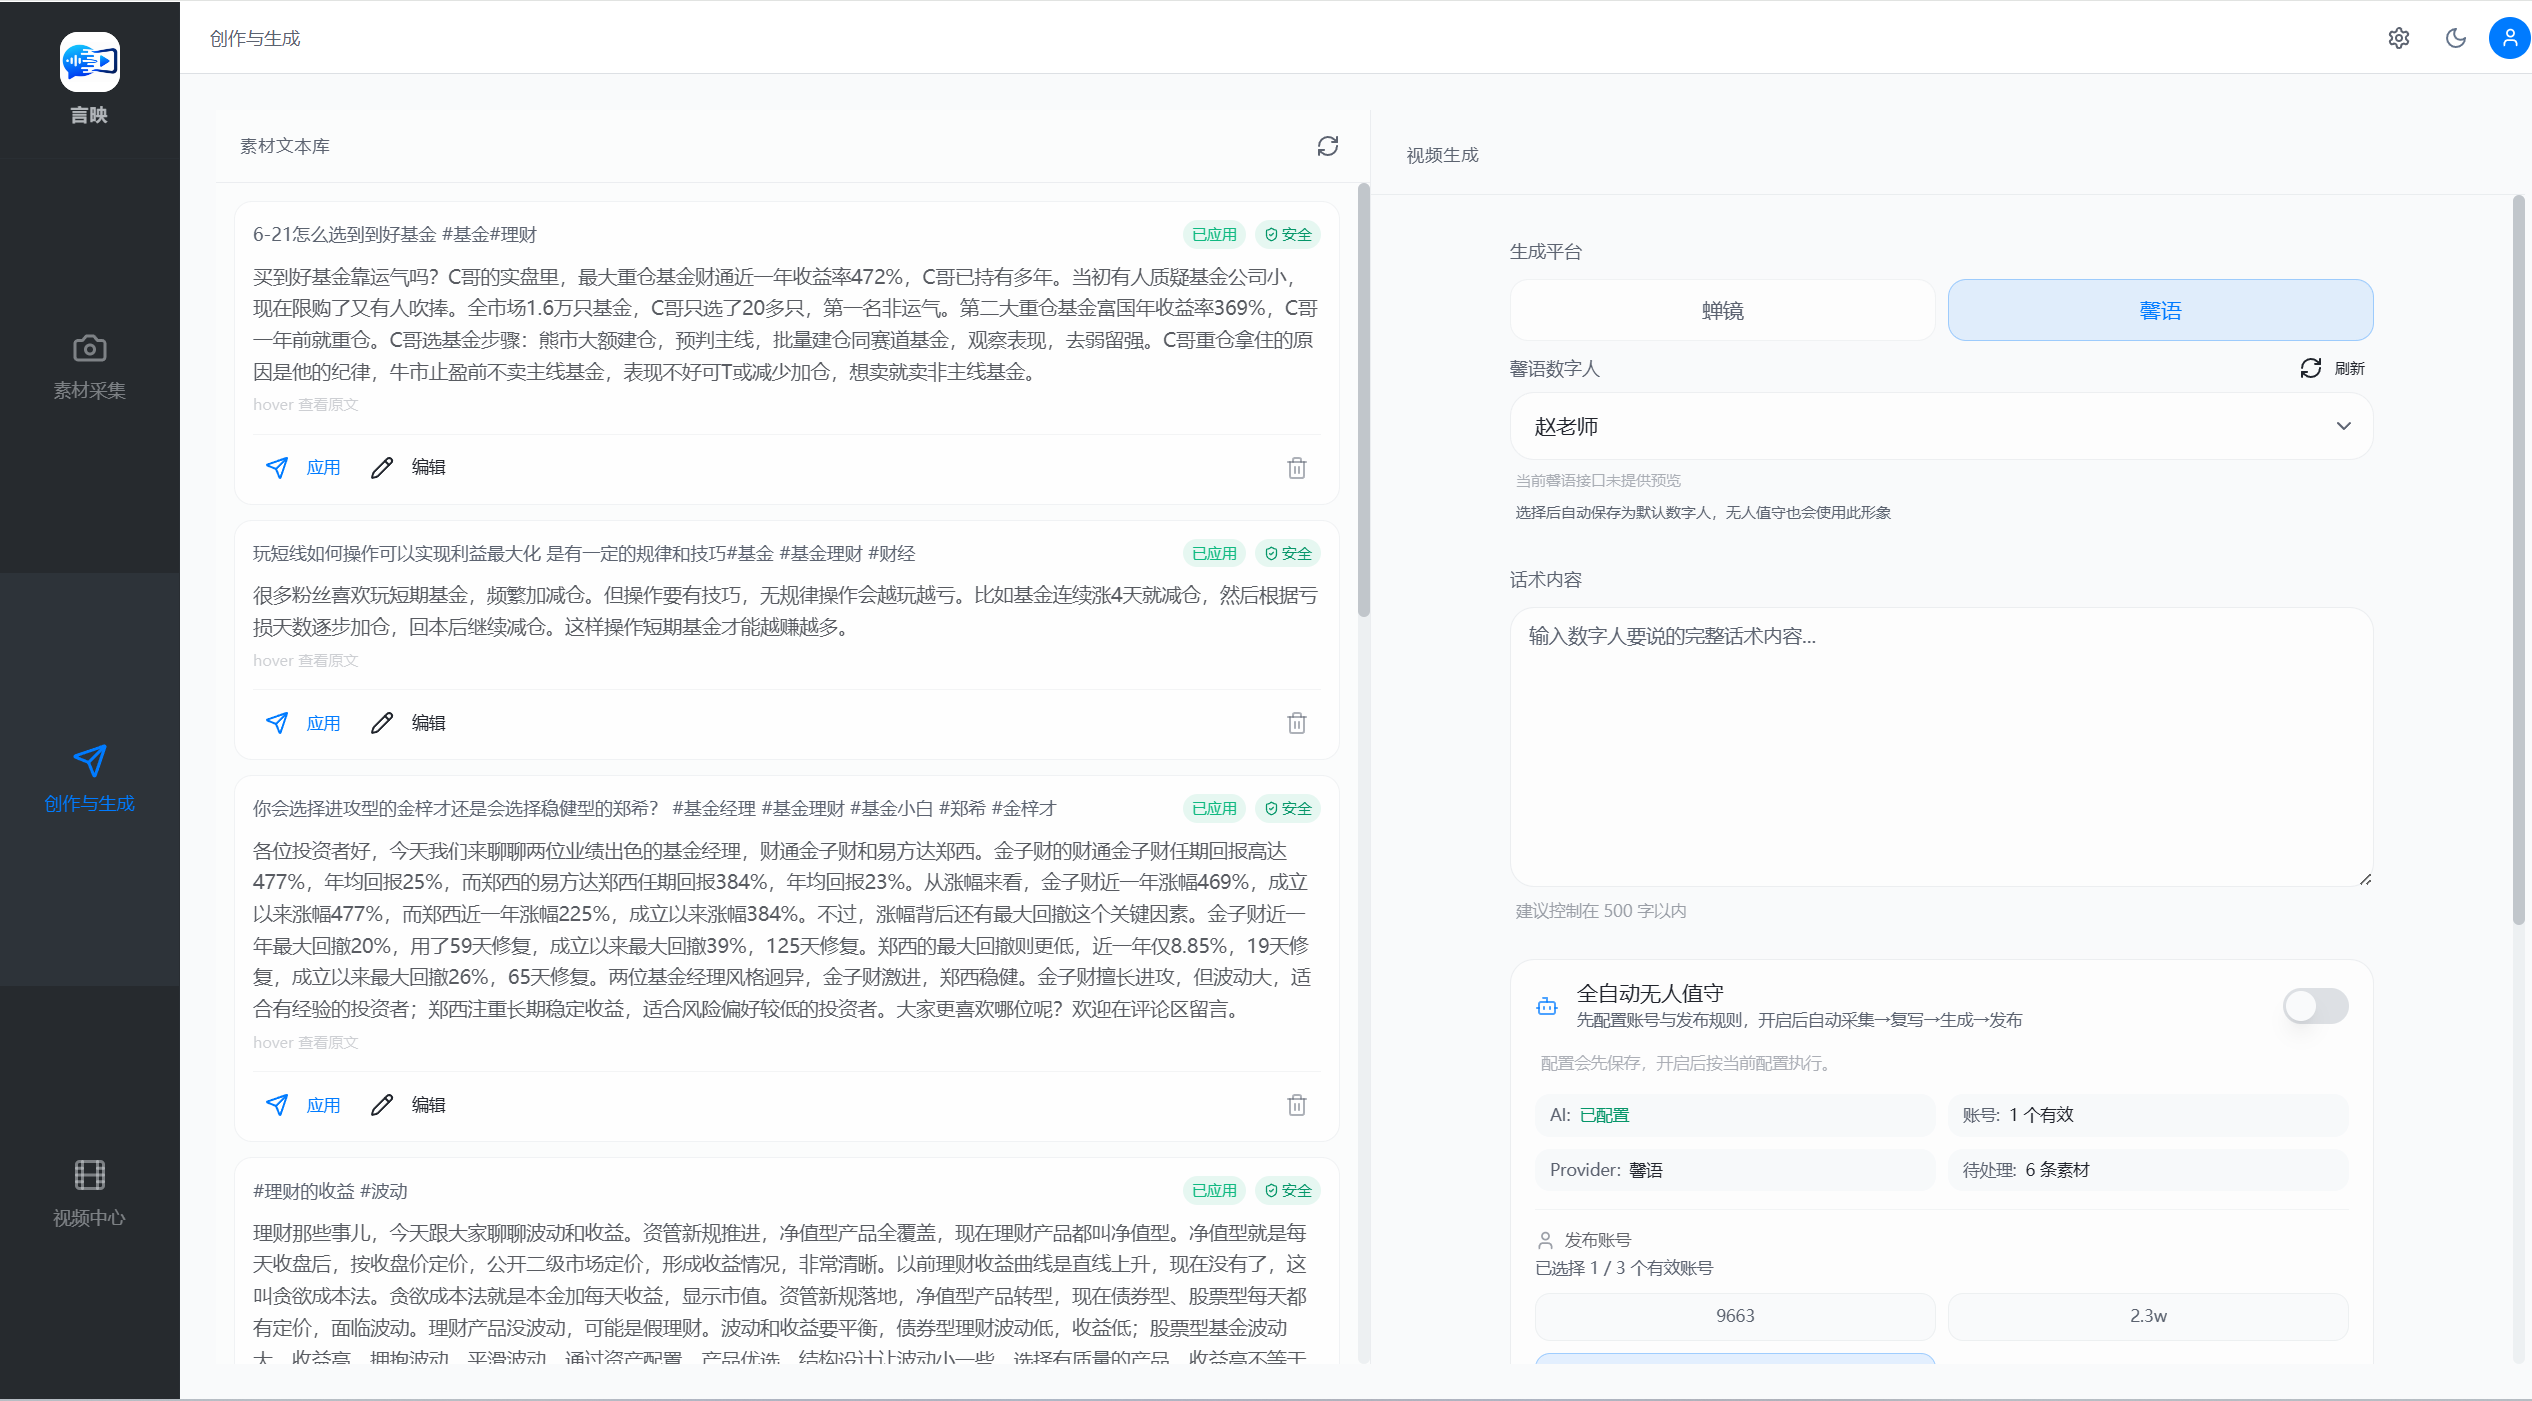Open 视频中心 in the sidebar
The height and width of the screenshot is (1401, 2532).
(x=89, y=1193)
